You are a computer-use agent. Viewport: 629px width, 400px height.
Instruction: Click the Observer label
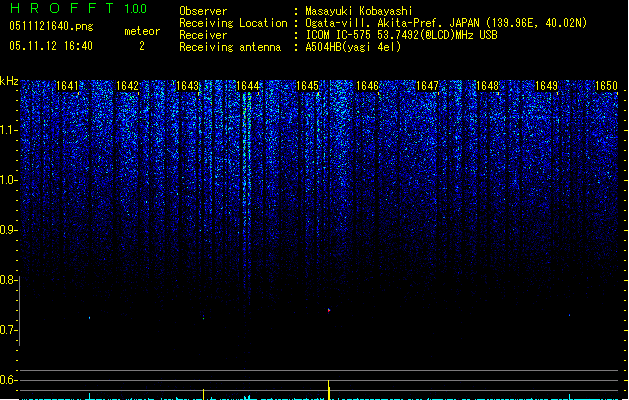pos(203,11)
